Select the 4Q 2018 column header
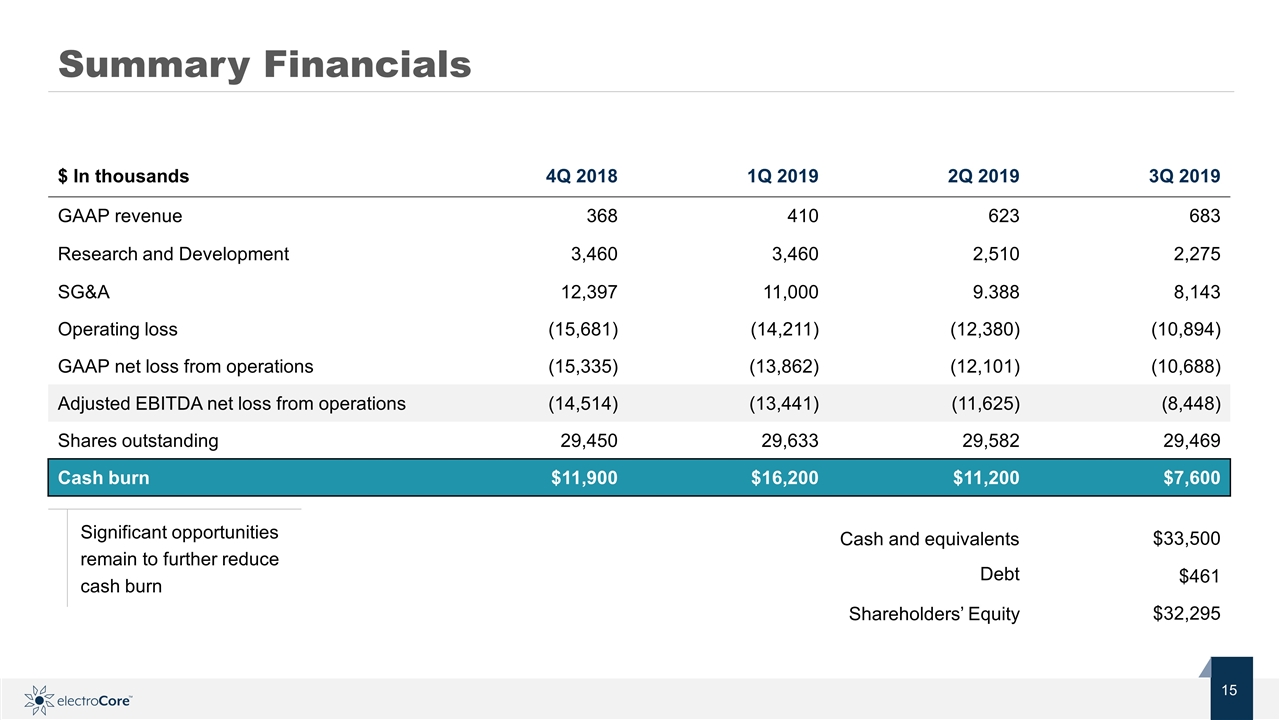The width and height of the screenshot is (1280, 720). coord(581,176)
